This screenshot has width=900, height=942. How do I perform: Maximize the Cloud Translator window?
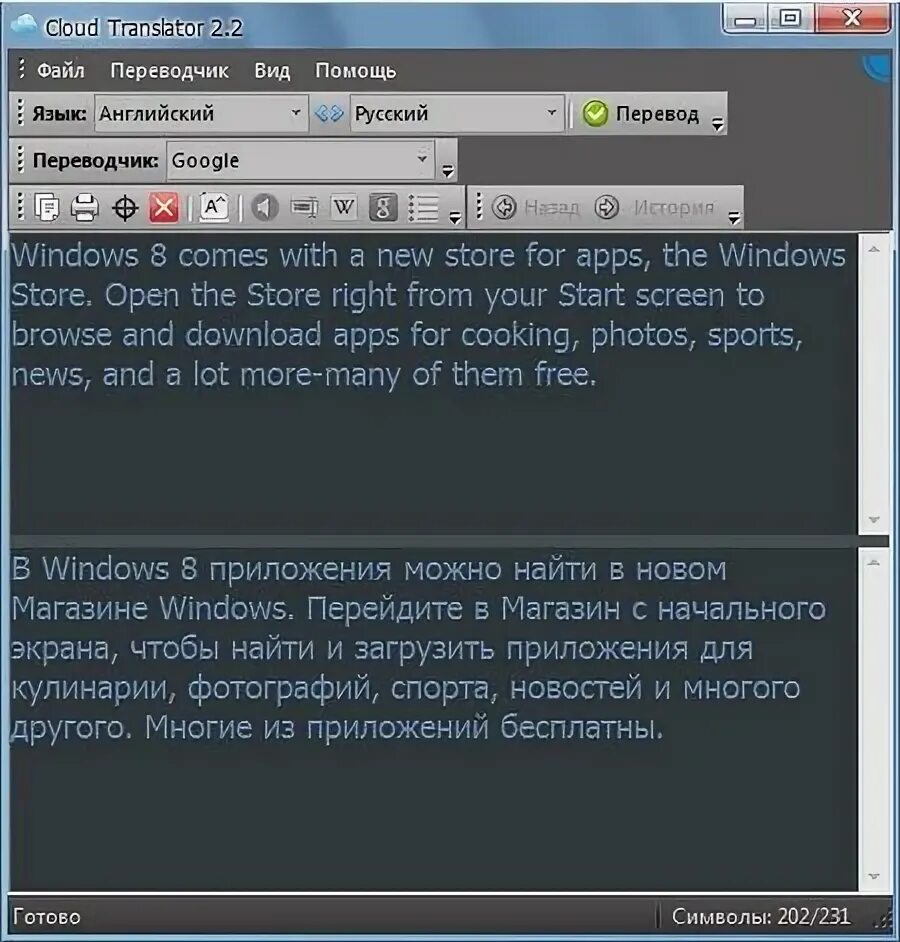point(790,19)
